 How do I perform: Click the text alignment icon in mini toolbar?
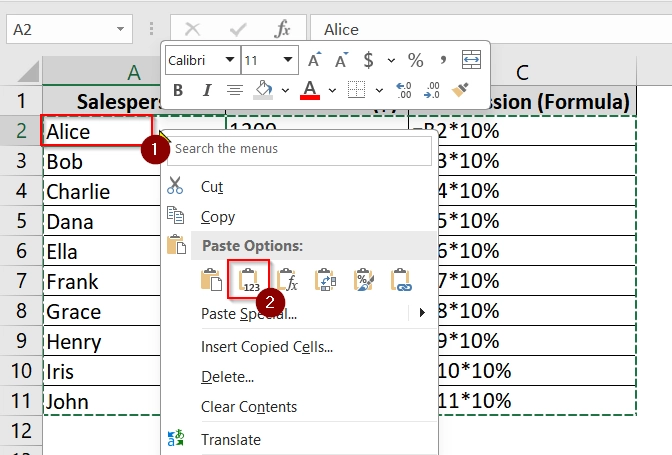(234, 90)
